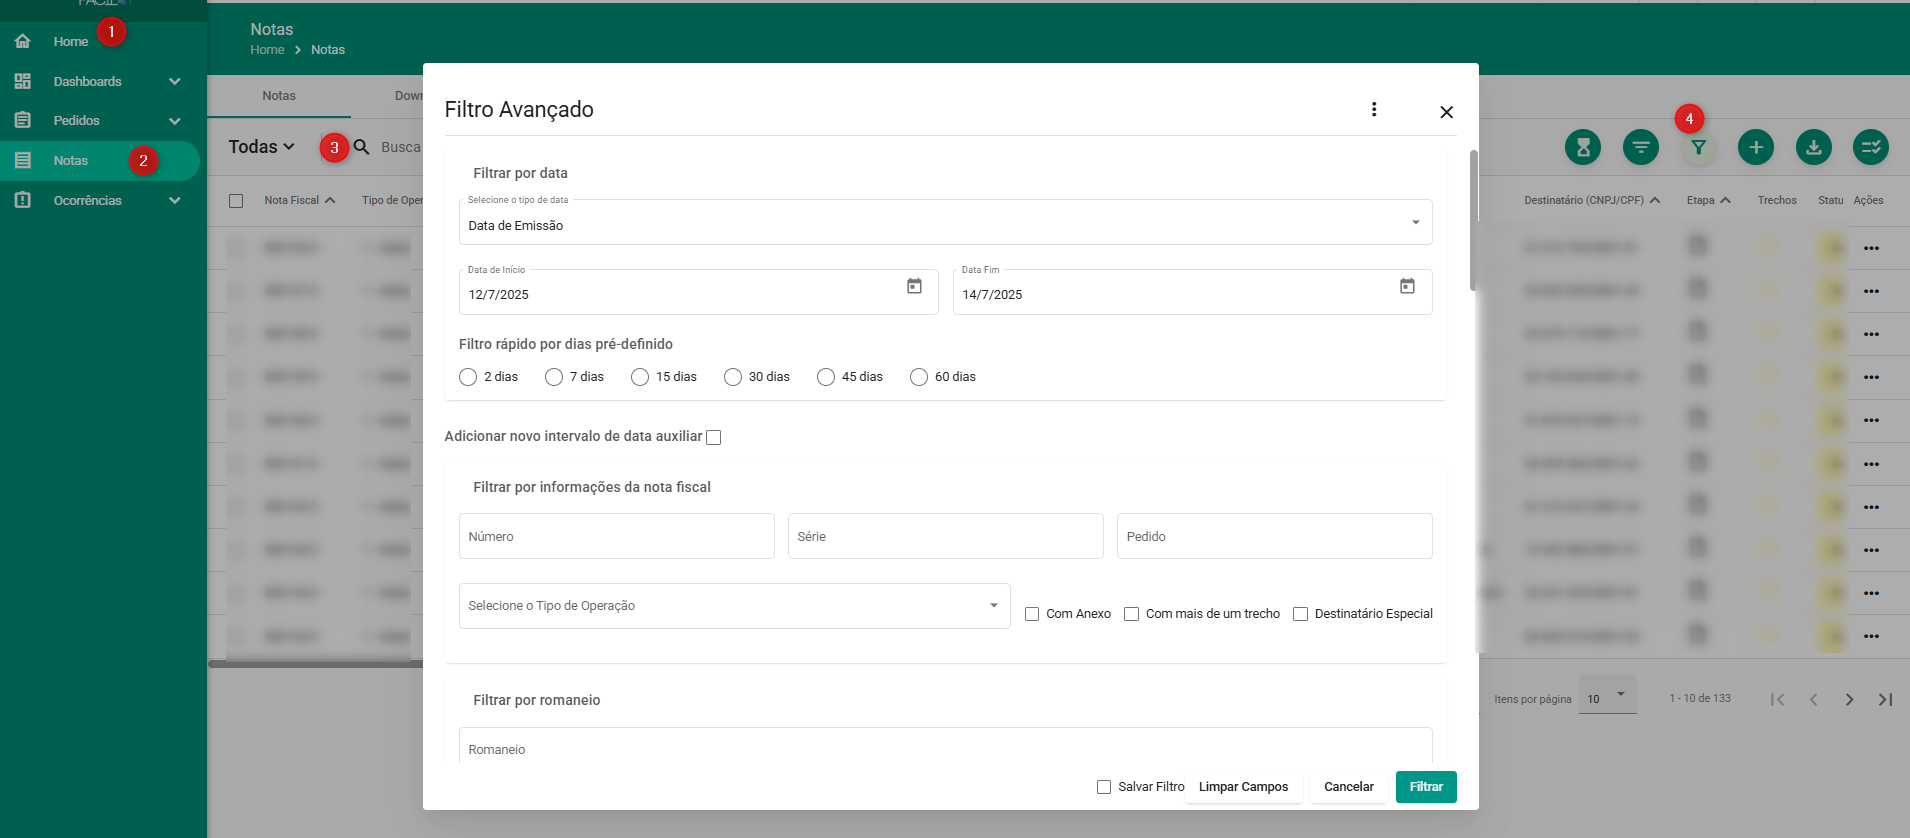Enable the Com mais de um trecho checkbox

click(1131, 614)
